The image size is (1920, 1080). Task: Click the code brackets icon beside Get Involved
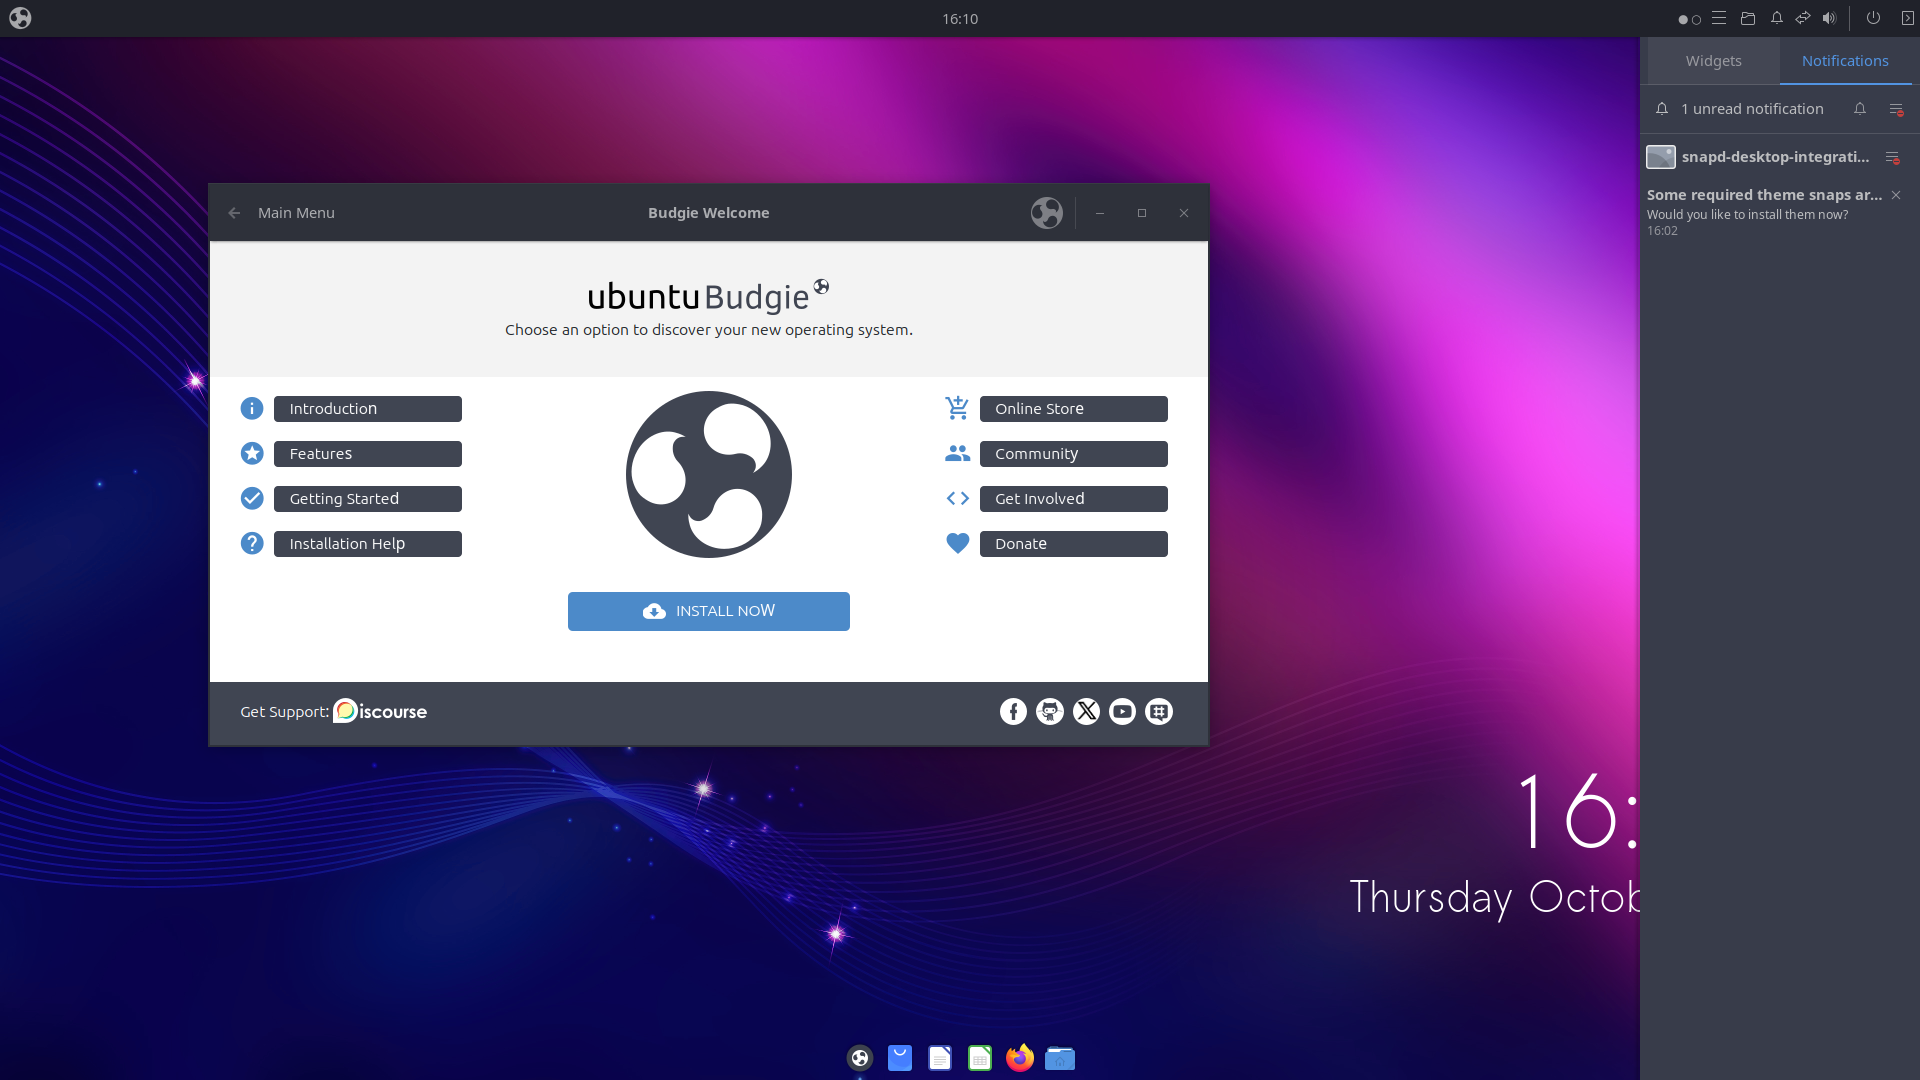point(957,498)
